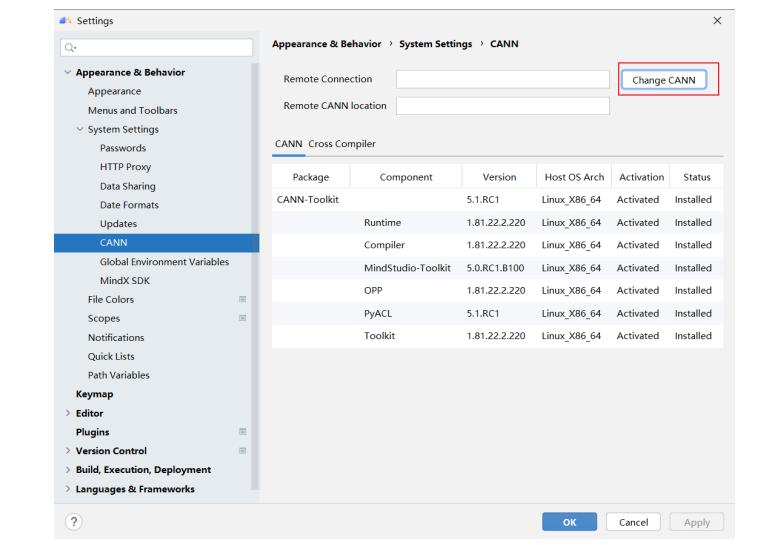The height and width of the screenshot is (545, 782).
Task: Expand the Languages & Frameworks section
Action: pyautogui.click(x=67, y=489)
